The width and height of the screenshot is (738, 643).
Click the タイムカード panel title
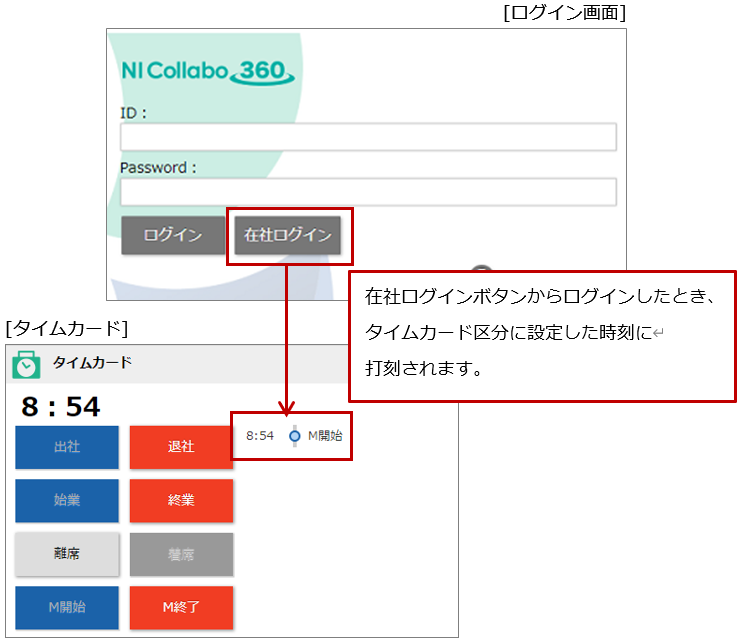92,362
